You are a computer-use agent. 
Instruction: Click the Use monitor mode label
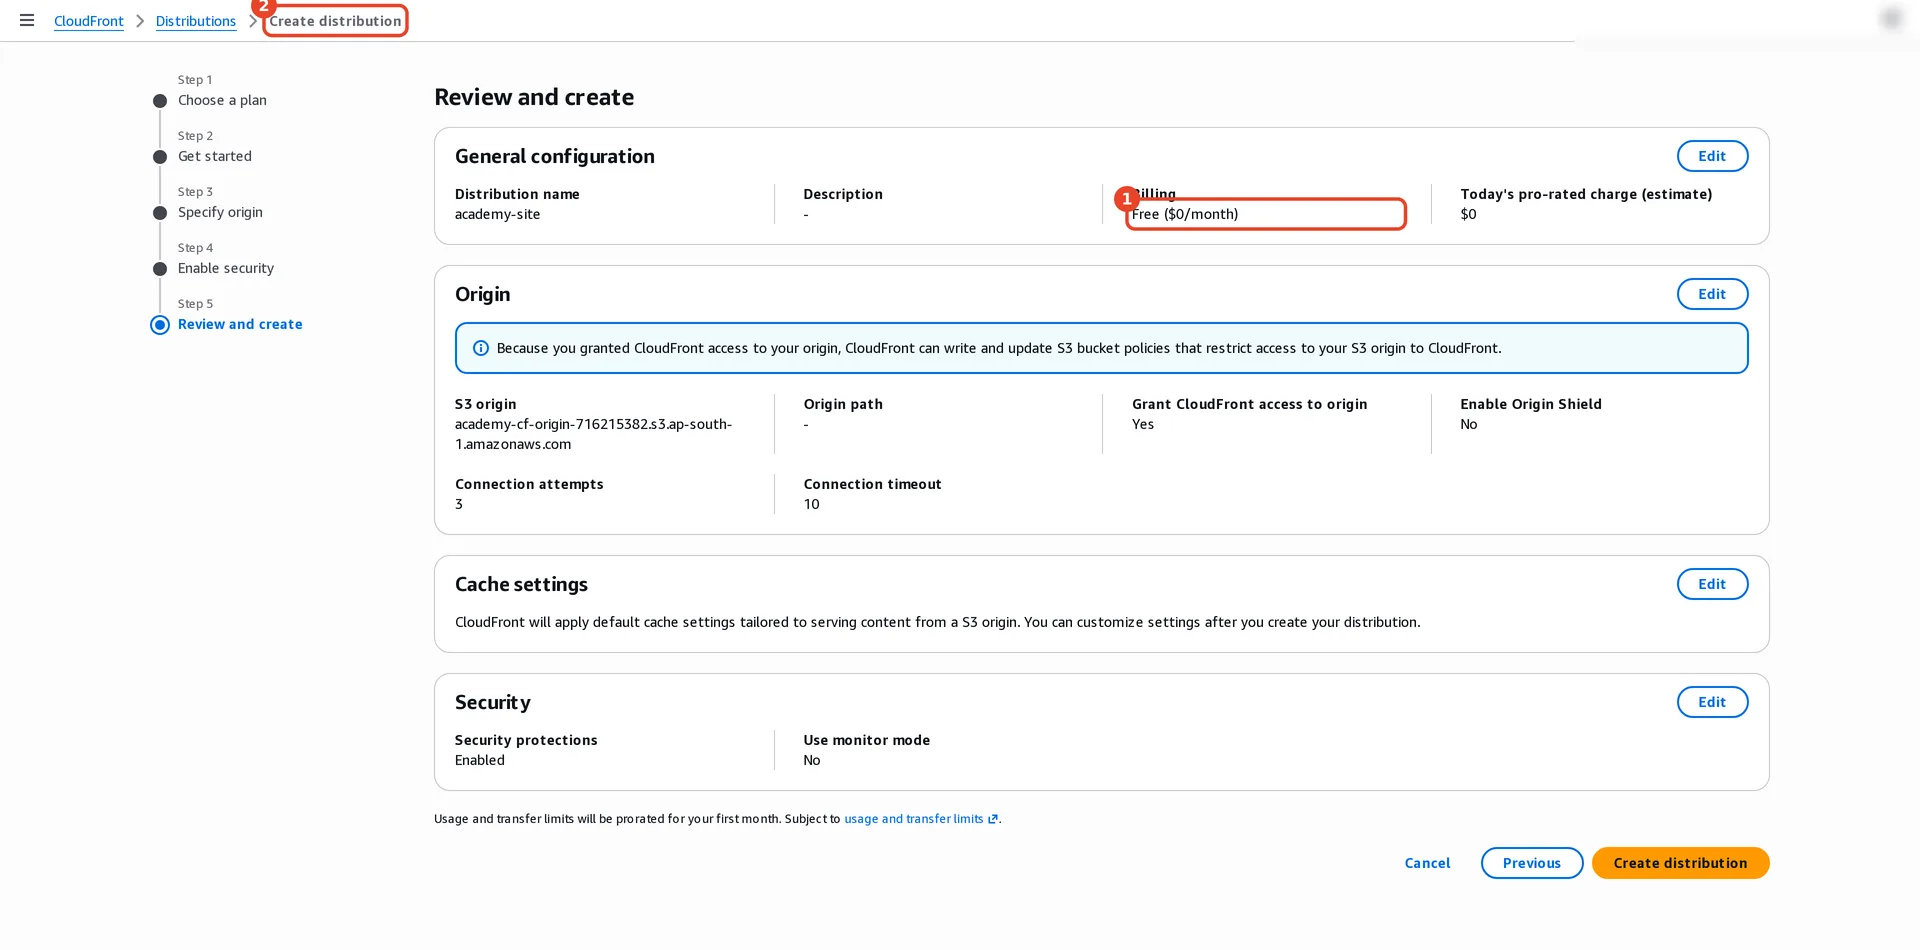pos(866,740)
